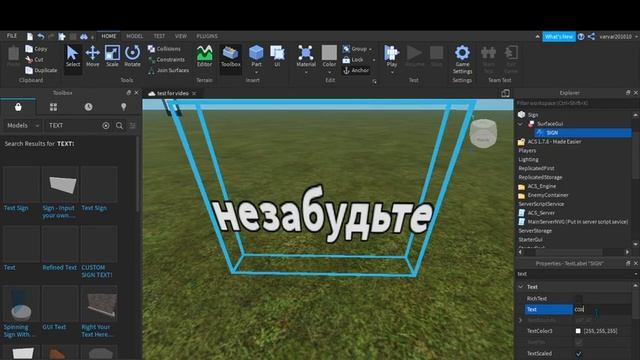The height and width of the screenshot is (360, 640).
Task: Collapse the ribbon with the up arrow
Action: 537,36
